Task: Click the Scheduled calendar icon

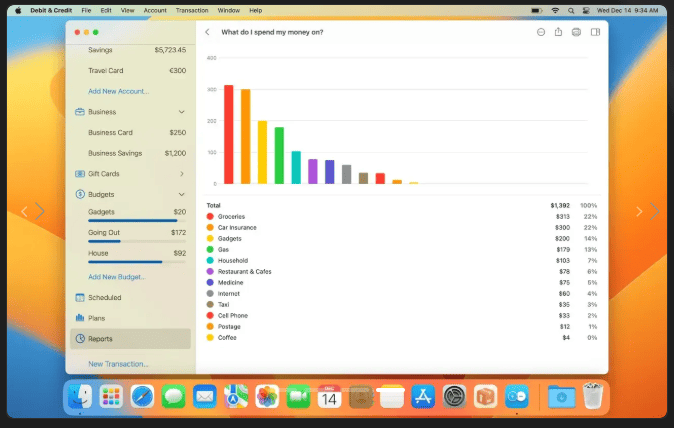Action: point(80,297)
